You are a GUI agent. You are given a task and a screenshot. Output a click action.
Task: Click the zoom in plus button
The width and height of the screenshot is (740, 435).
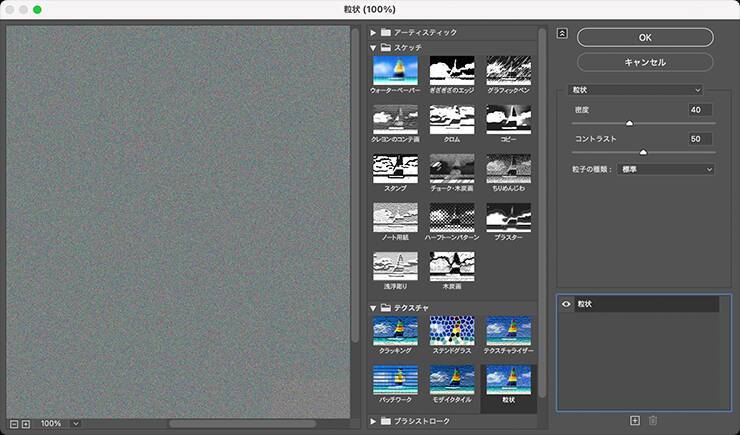pyautogui.click(x=26, y=424)
